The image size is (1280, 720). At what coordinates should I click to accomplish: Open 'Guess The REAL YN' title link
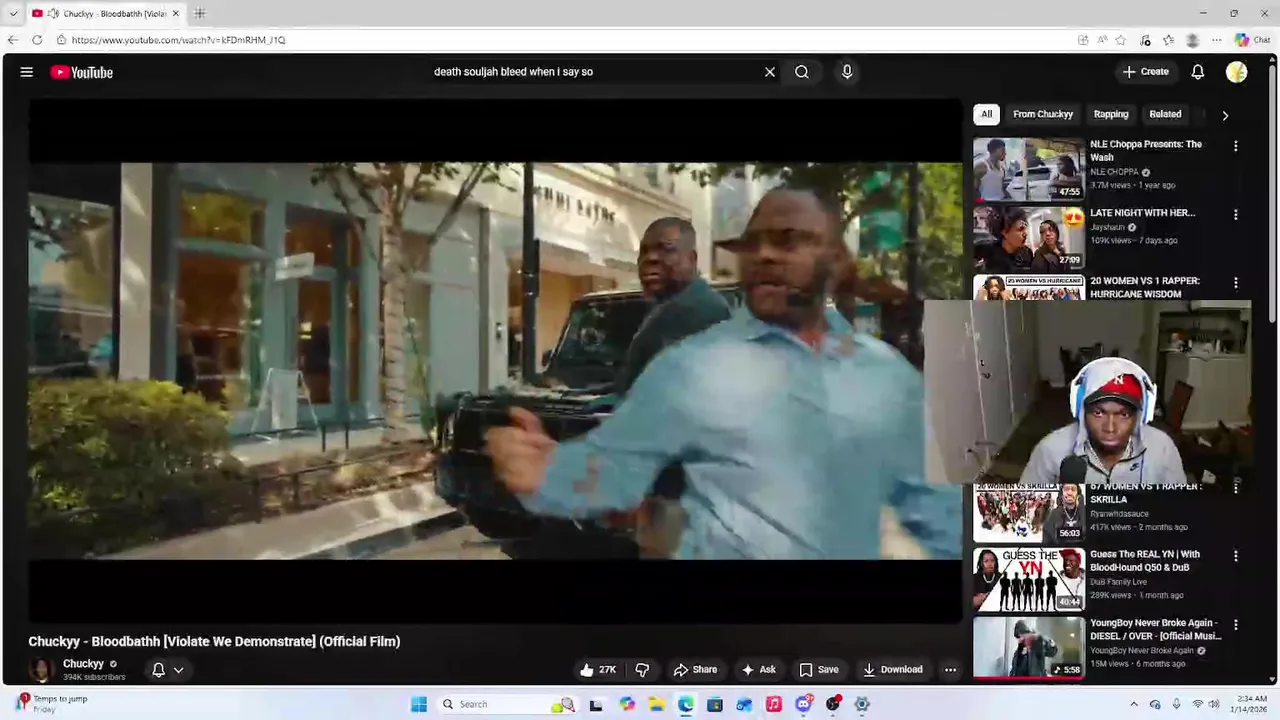tap(1145, 560)
